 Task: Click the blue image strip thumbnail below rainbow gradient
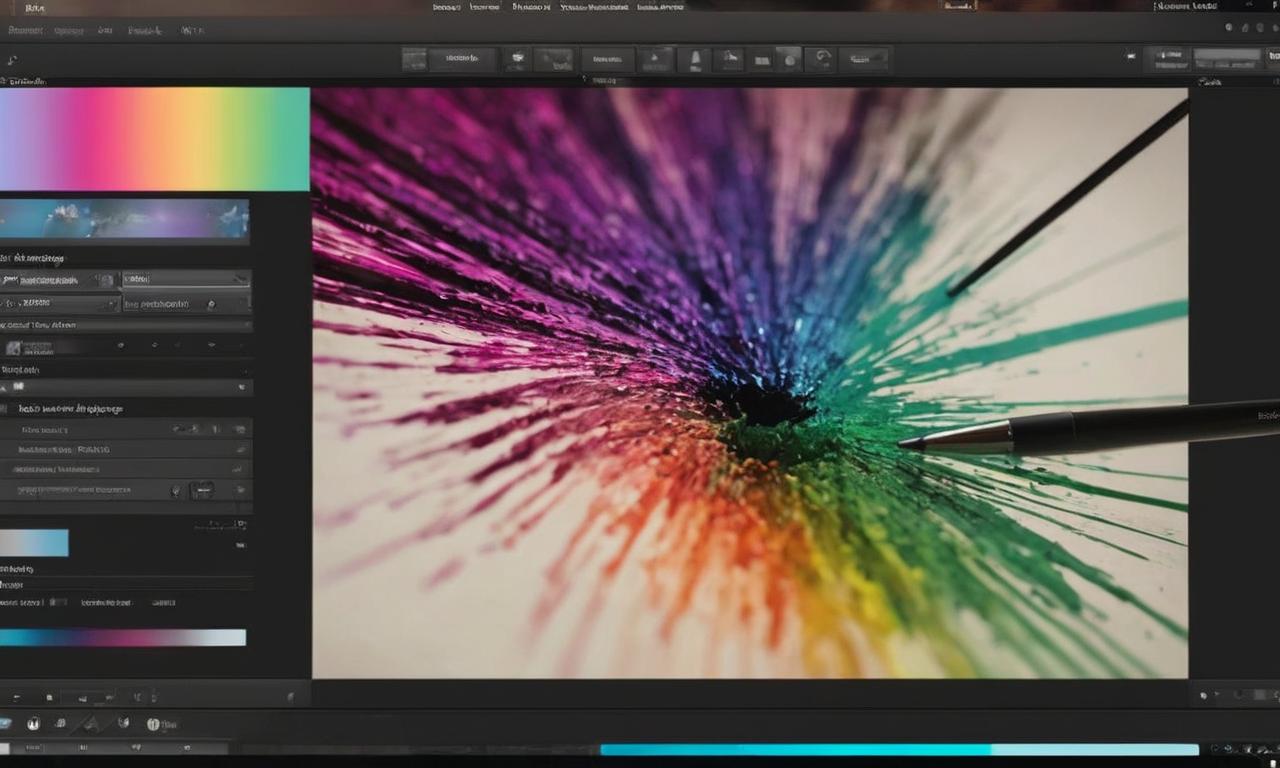tap(124, 219)
